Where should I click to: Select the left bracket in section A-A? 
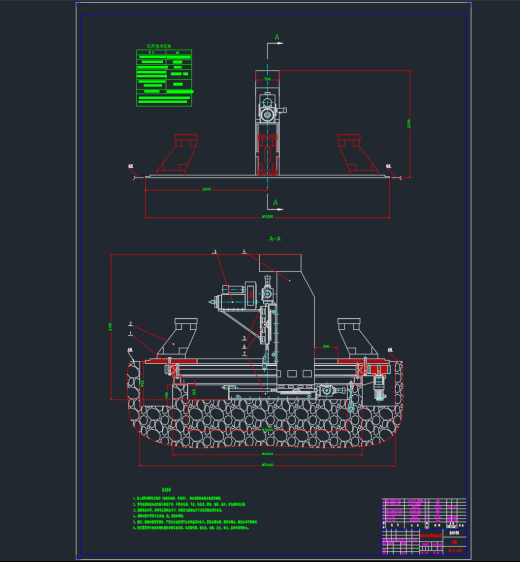(177, 338)
